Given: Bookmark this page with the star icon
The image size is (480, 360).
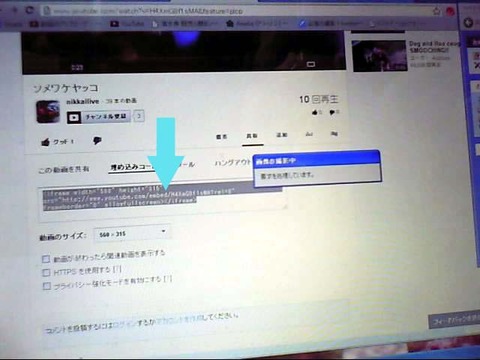Looking at the screenshot, I should [437, 11].
